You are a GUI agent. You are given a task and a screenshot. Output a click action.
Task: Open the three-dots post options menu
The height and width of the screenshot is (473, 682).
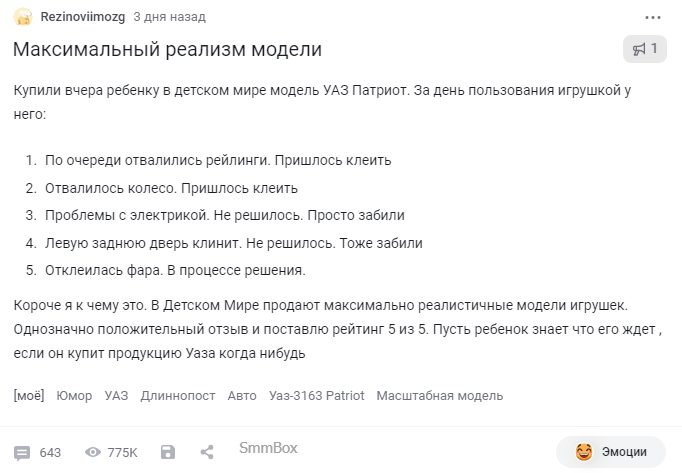(652, 17)
